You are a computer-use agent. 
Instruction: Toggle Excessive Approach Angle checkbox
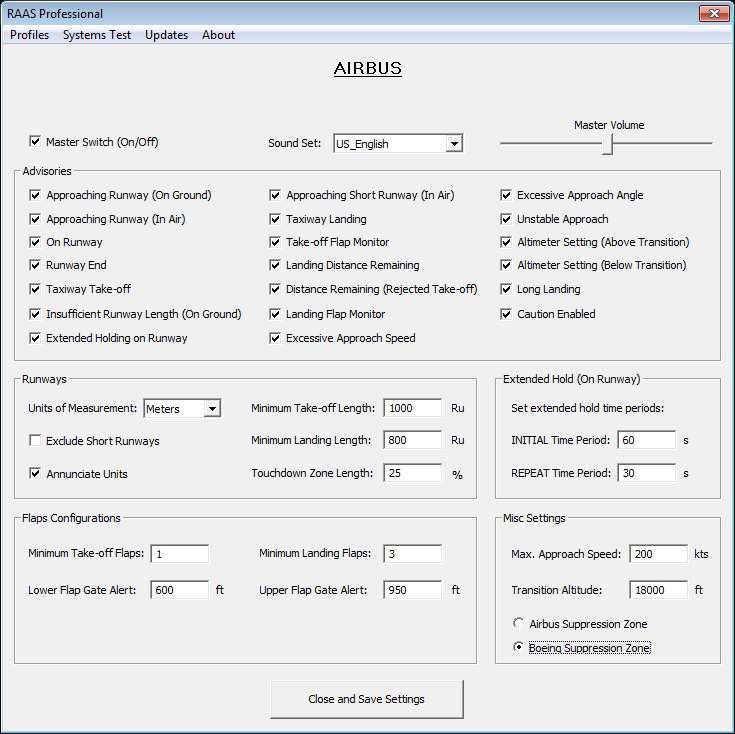[506, 195]
